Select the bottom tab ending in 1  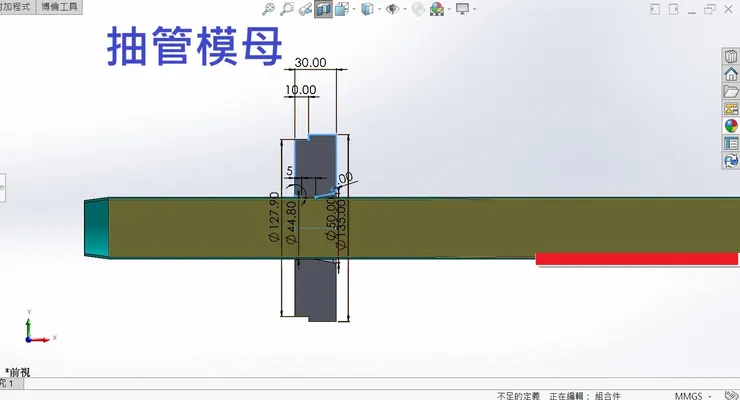11,383
